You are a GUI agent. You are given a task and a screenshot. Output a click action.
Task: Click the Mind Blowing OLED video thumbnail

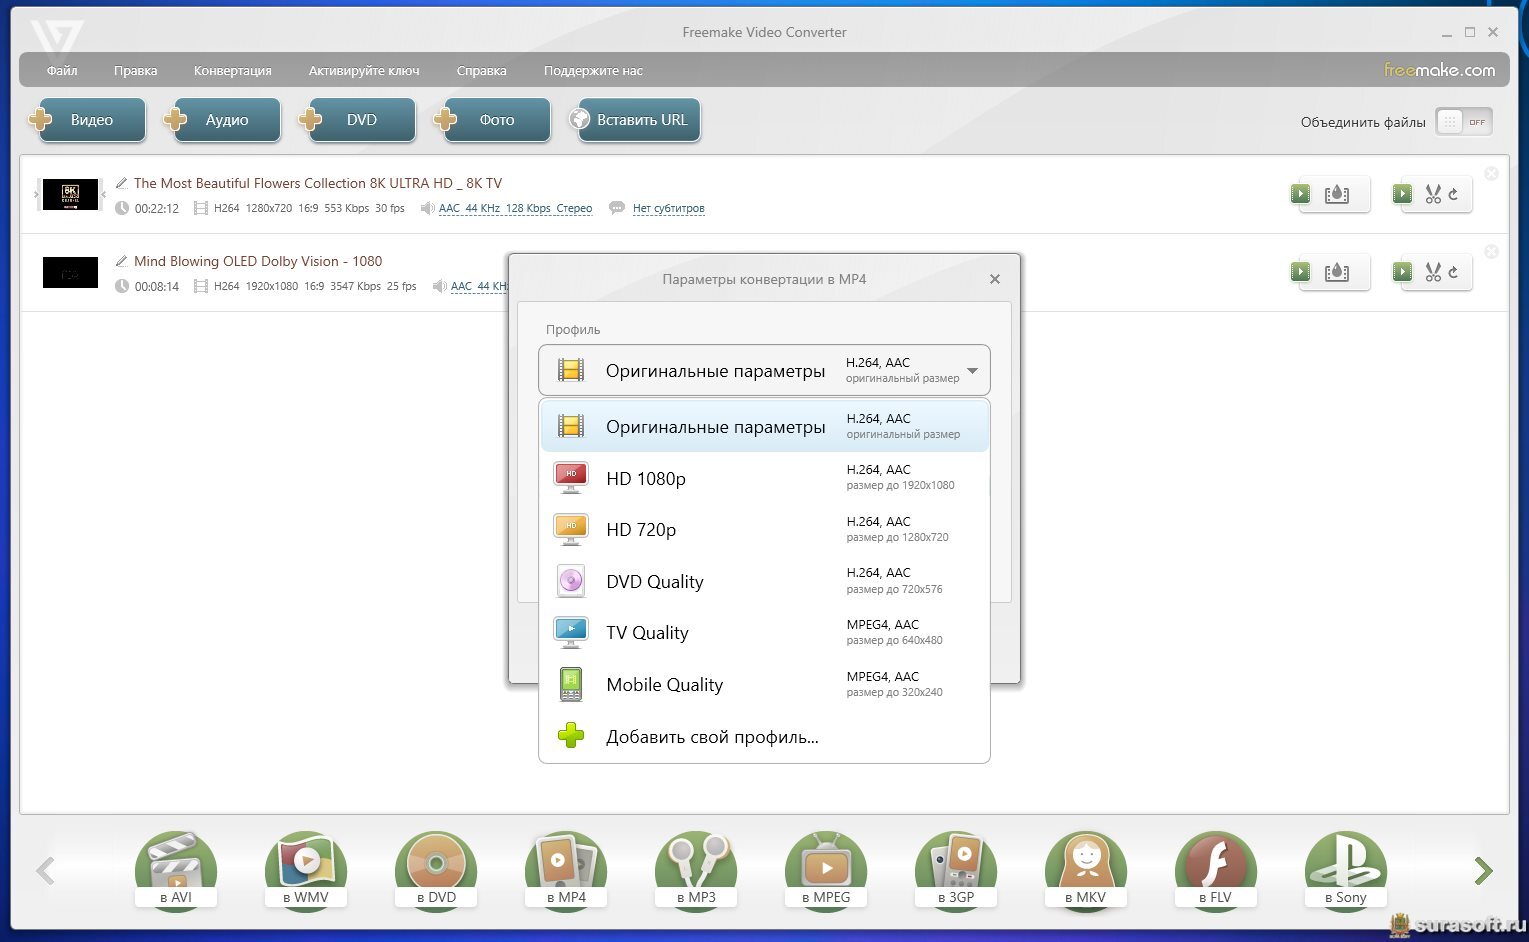tap(70, 272)
